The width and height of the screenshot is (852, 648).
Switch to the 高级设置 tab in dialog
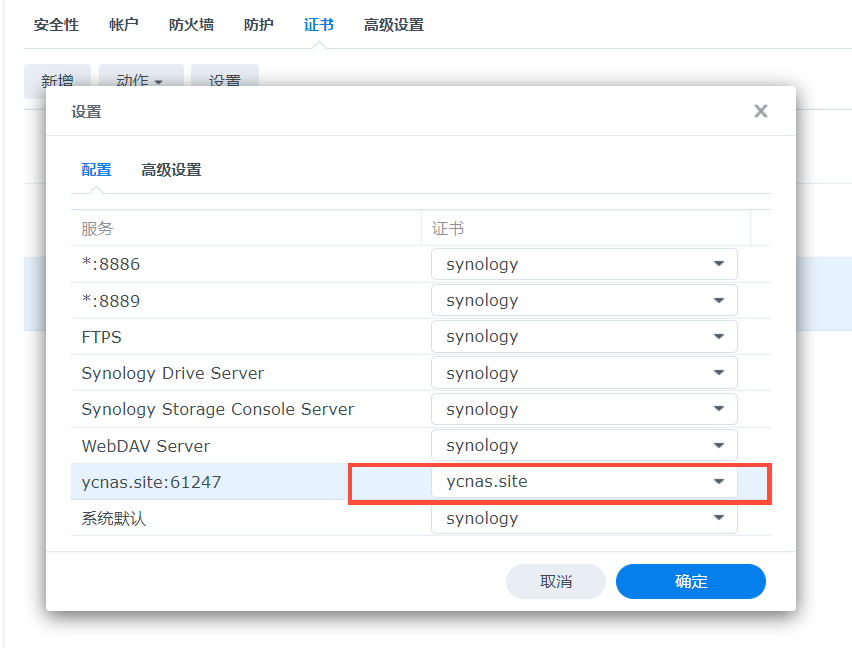coord(171,170)
